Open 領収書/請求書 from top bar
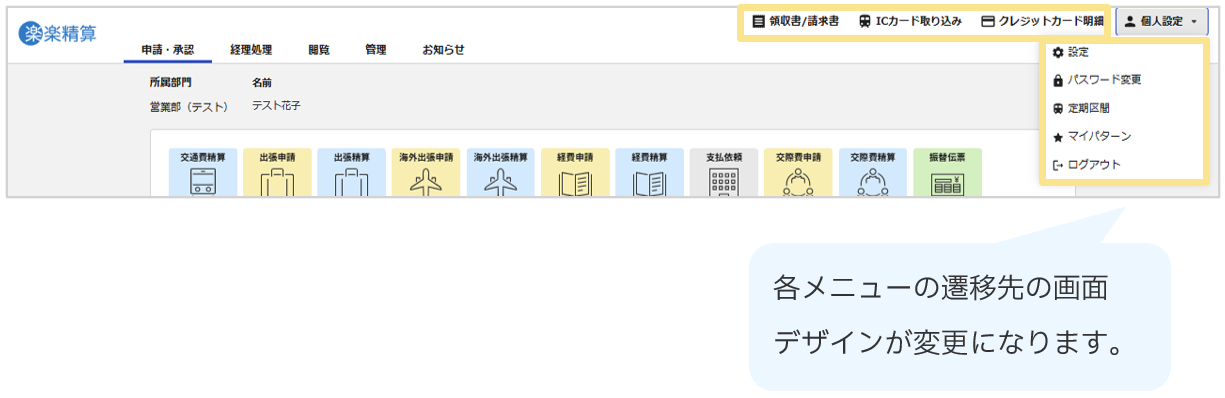 click(x=795, y=21)
